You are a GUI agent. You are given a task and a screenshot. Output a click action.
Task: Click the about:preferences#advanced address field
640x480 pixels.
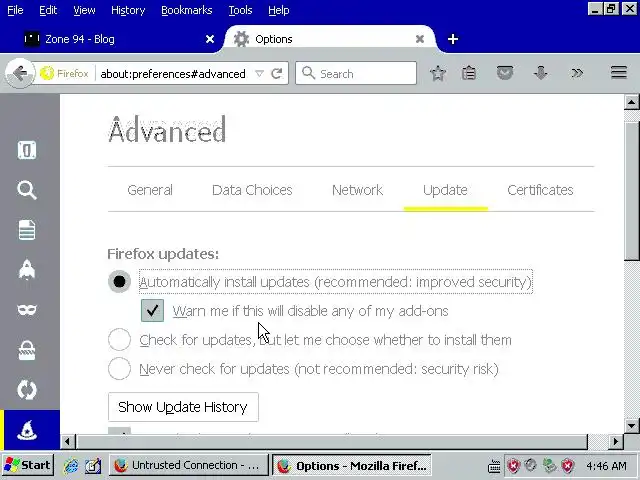173,74
